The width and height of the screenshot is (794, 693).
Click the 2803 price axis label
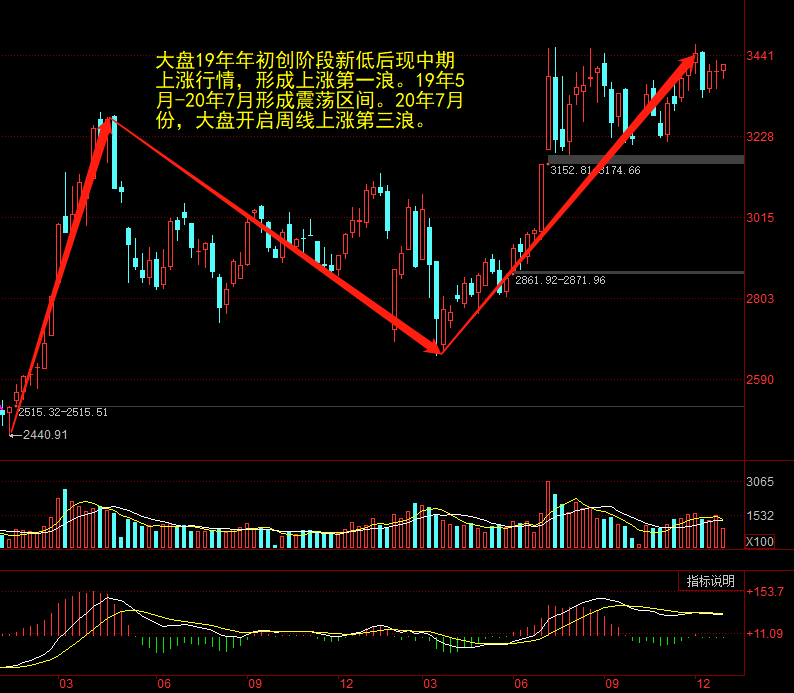click(763, 299)
